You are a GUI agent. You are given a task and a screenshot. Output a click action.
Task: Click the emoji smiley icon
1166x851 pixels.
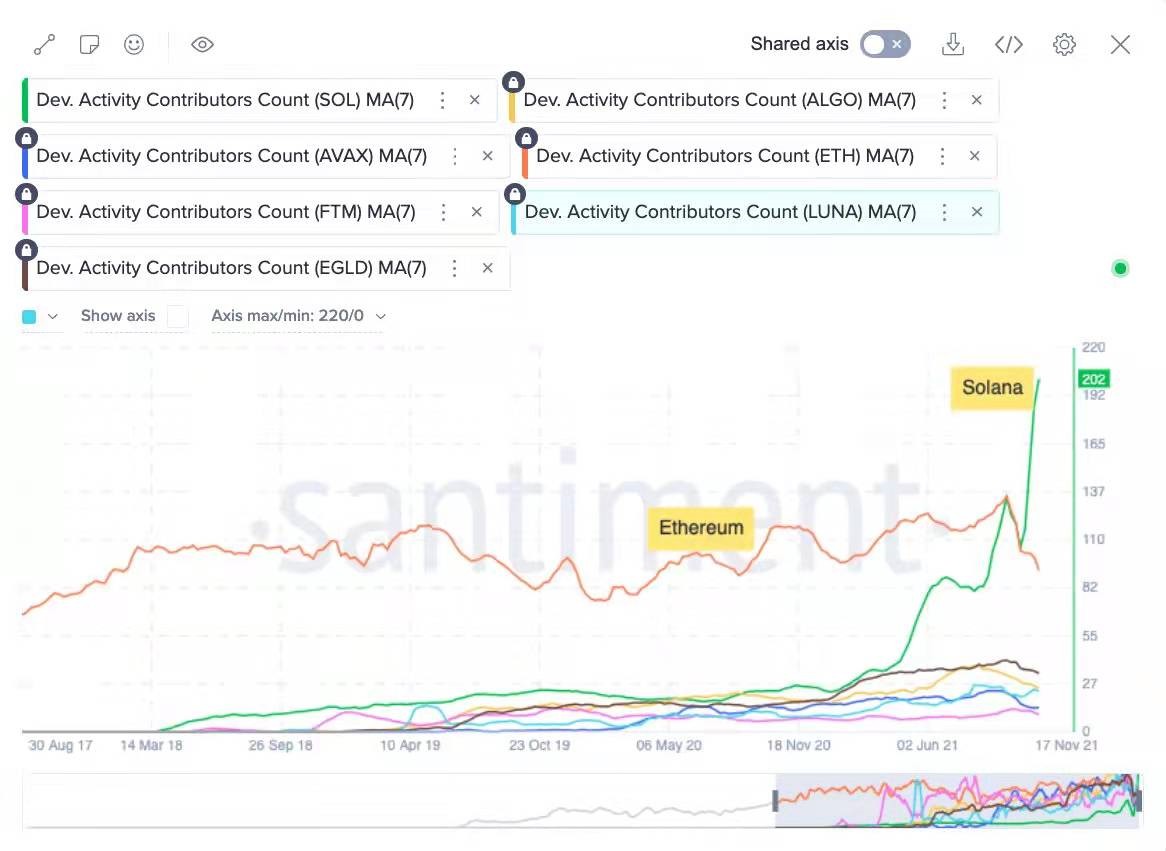tap(134, 45)
